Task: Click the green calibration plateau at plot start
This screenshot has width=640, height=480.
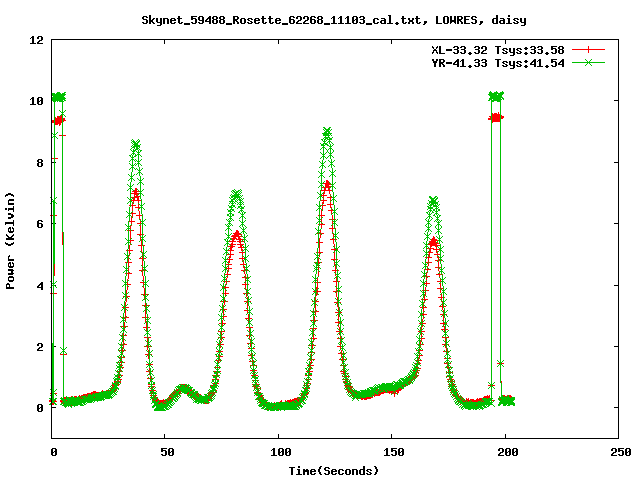Action: (59, 97)
